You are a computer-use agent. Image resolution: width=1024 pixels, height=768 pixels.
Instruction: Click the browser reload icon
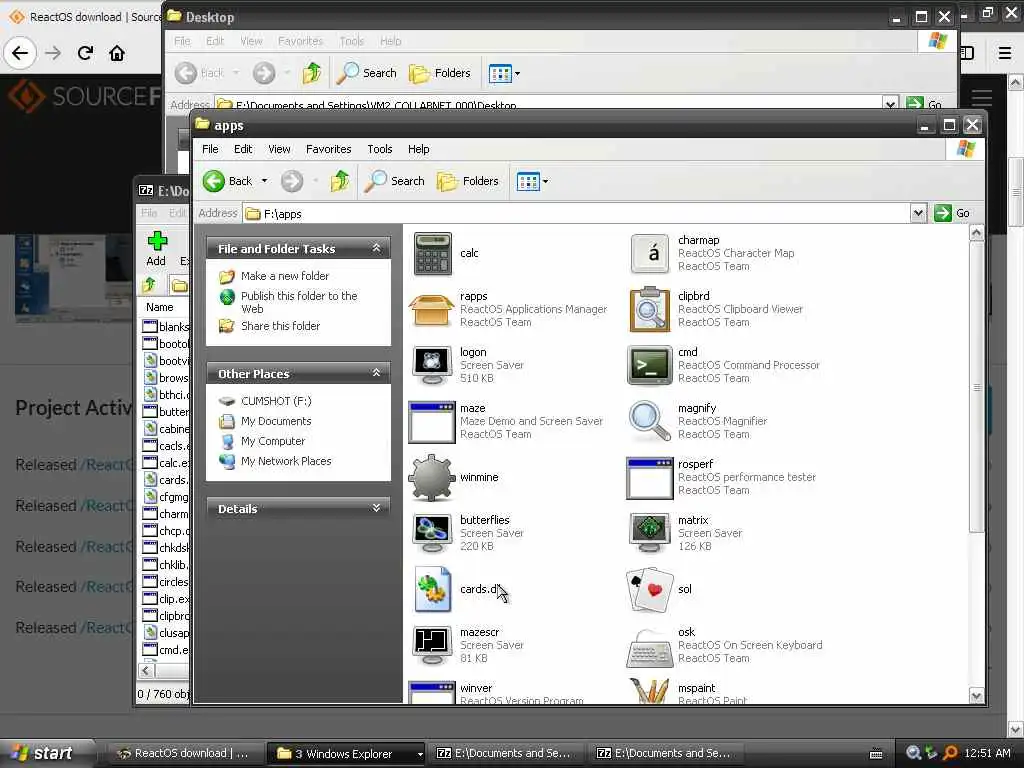[85, 53]
